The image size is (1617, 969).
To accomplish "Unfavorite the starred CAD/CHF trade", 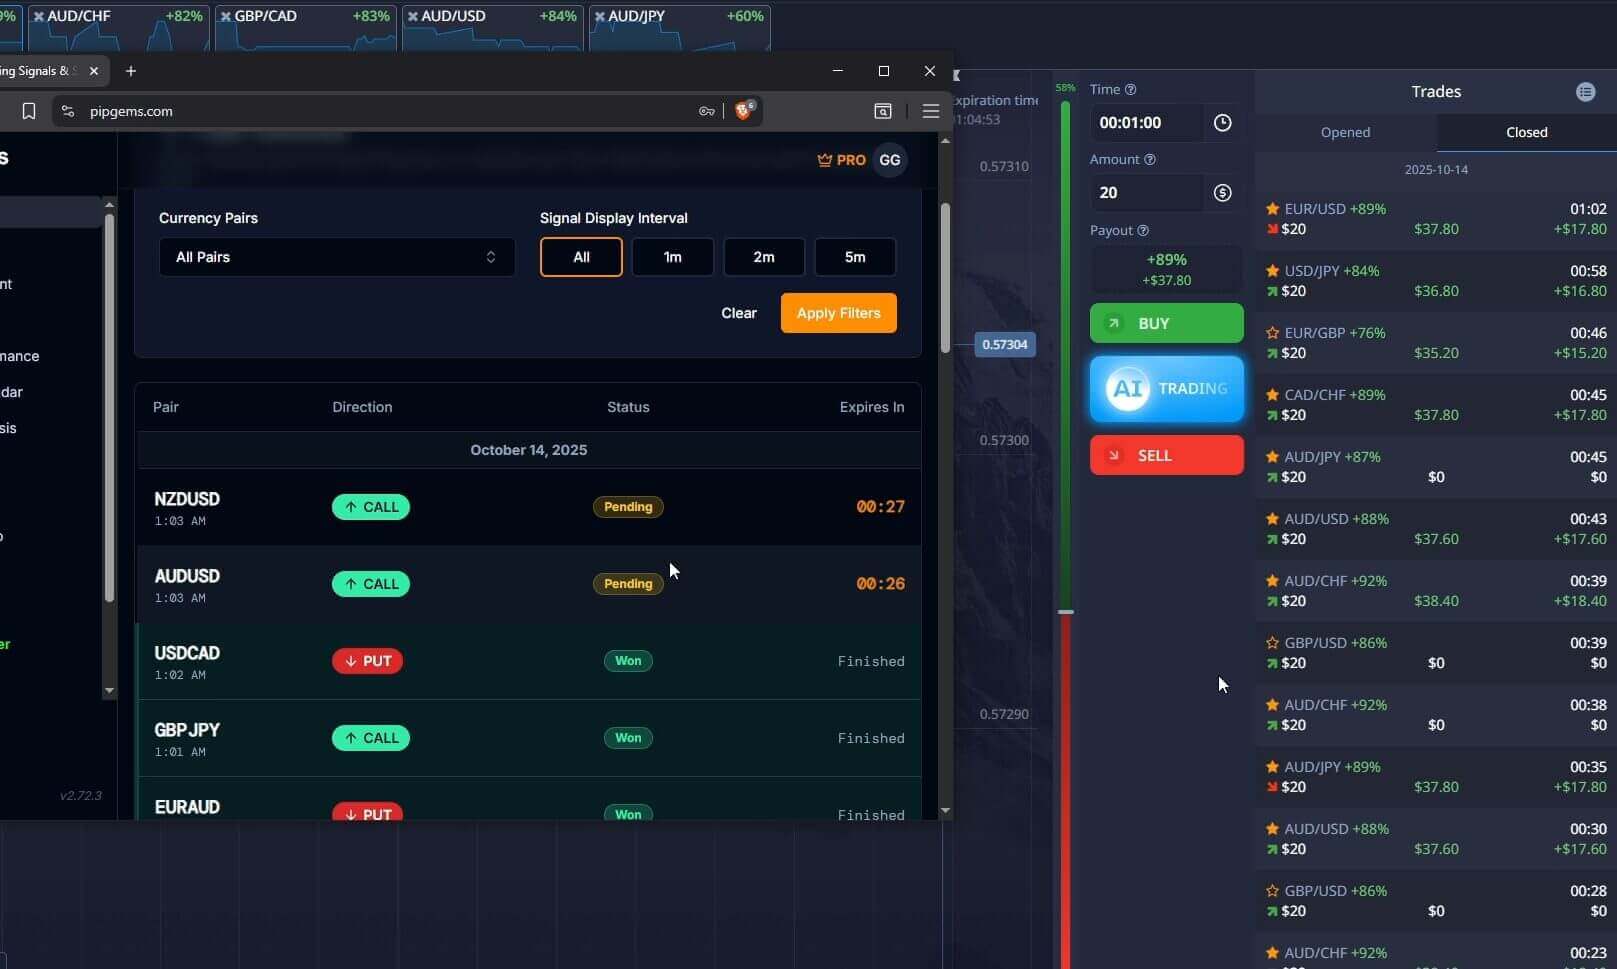I will pos(1272,394).
